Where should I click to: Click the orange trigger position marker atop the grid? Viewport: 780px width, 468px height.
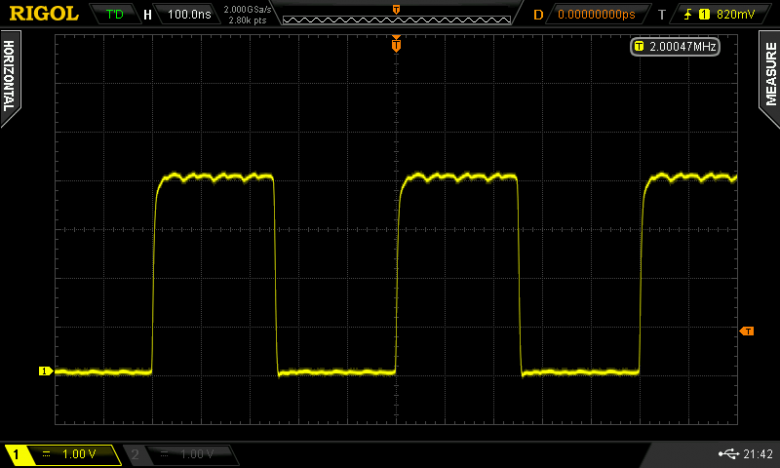coord(396,44)
